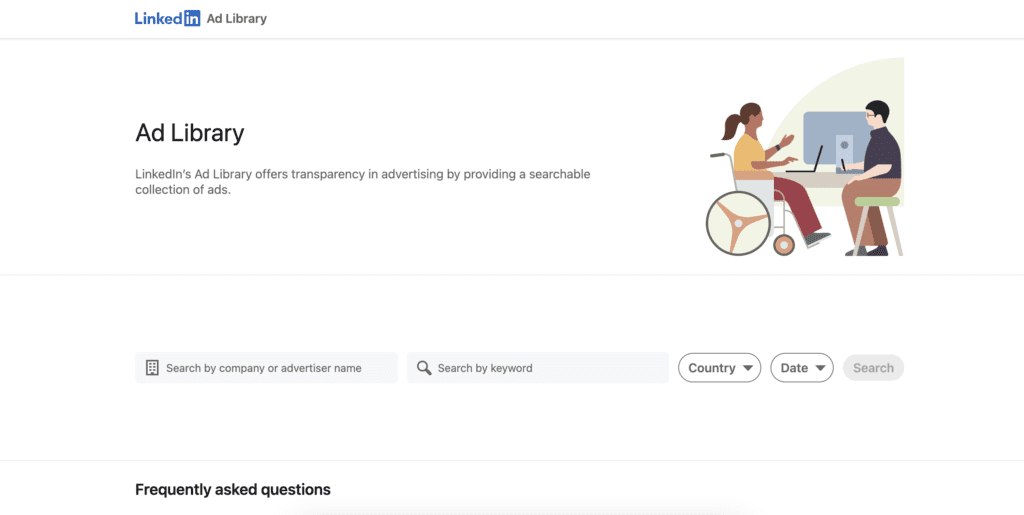Open the Ad Library header link
Screen dimensions: 1024x515
(x=236, y=19)
